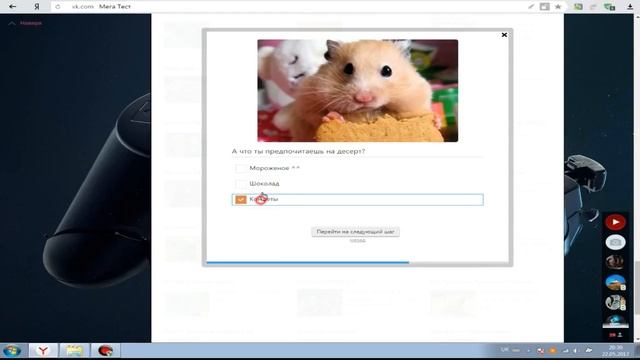
Task: Click Наверх link at top left
Action: [31, 23]
